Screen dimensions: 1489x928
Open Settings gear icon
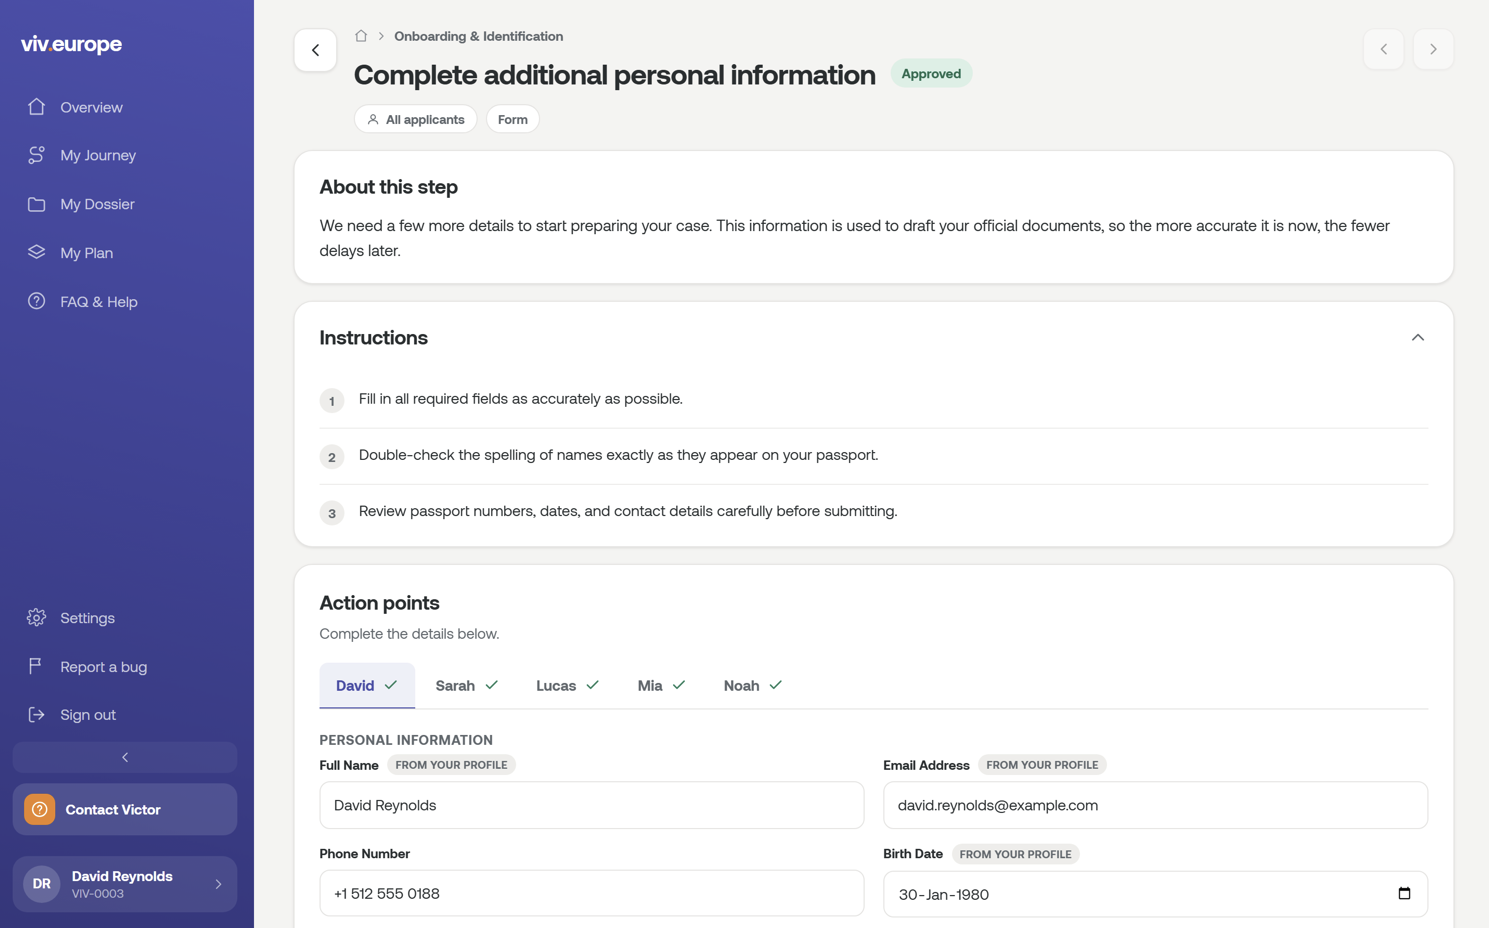pyautogui.click(x=37, y=618)
